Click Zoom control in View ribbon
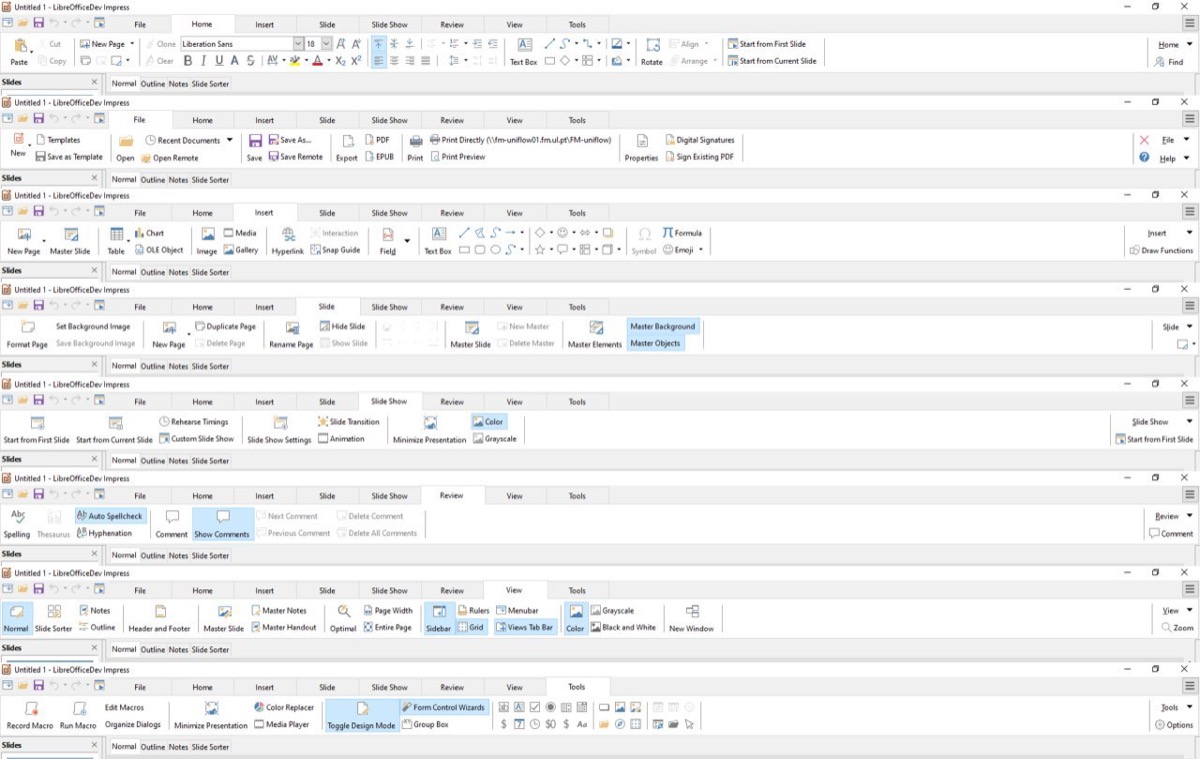Screen dimensions: 1200x759 (x=1177, y=627)
